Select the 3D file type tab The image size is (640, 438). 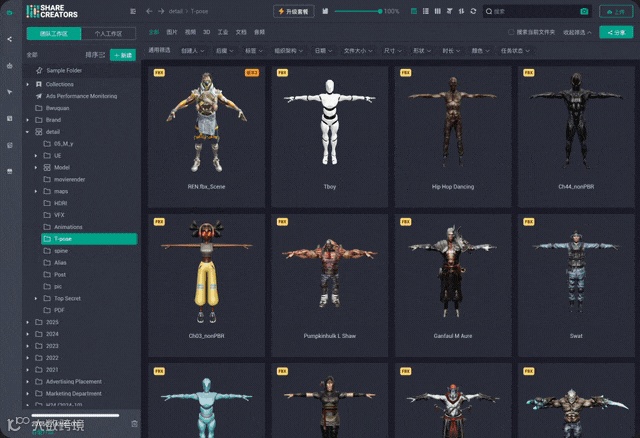coord(207,32)
